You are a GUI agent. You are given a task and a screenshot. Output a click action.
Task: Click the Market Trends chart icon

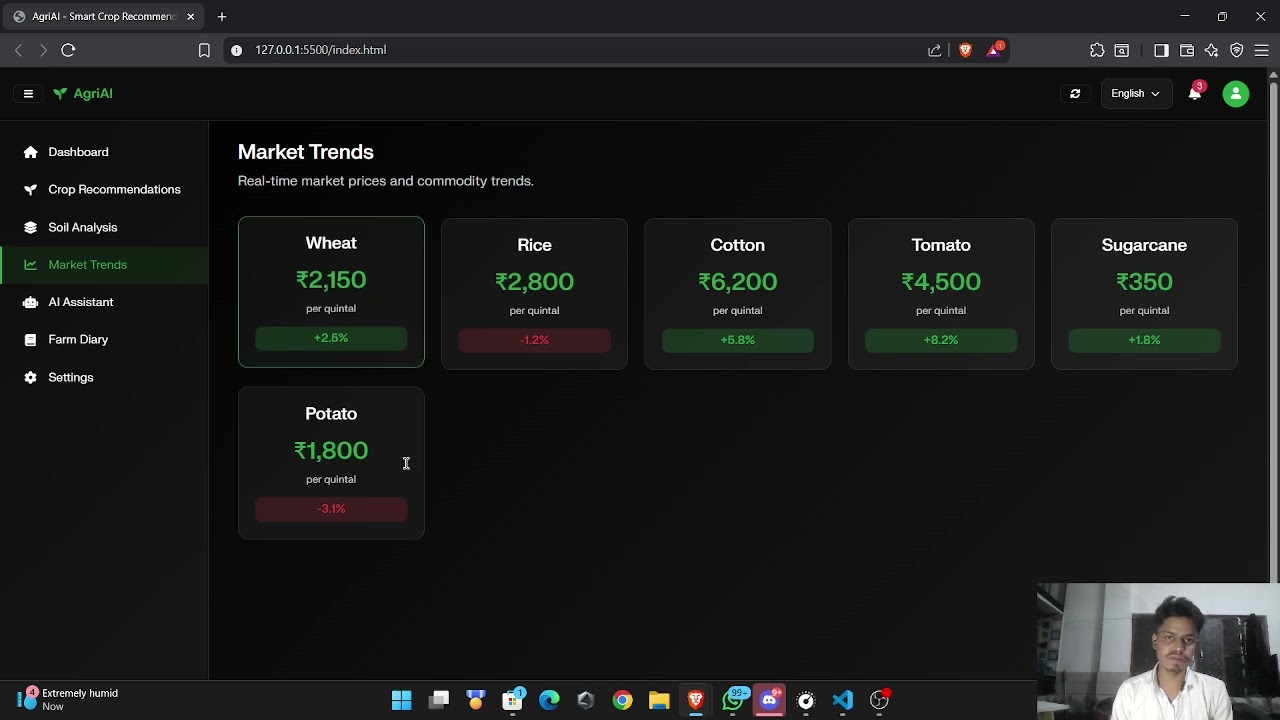click(x=30, y=265)
